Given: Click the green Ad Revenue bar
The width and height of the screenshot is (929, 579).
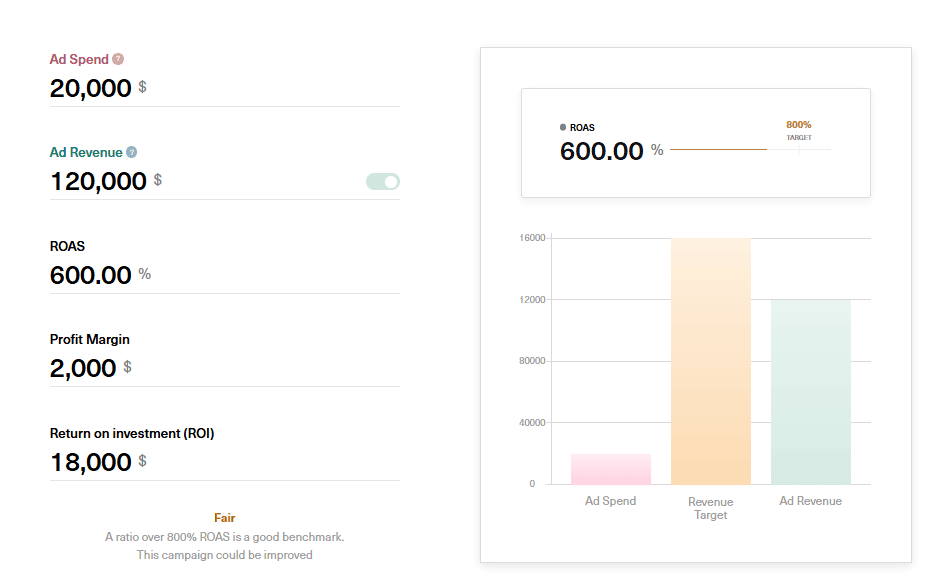Looking at the screenshot, I should coord(811,392).
